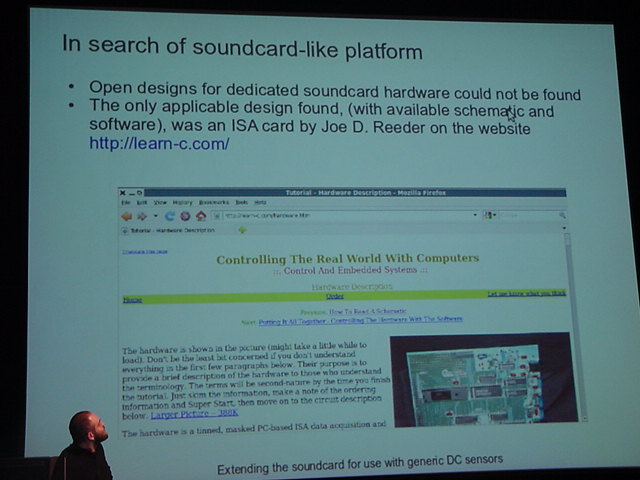The width and height of the screenshot is (640, 480).
Task: Open the Bookmarks menu
Action: coord(213,202)
